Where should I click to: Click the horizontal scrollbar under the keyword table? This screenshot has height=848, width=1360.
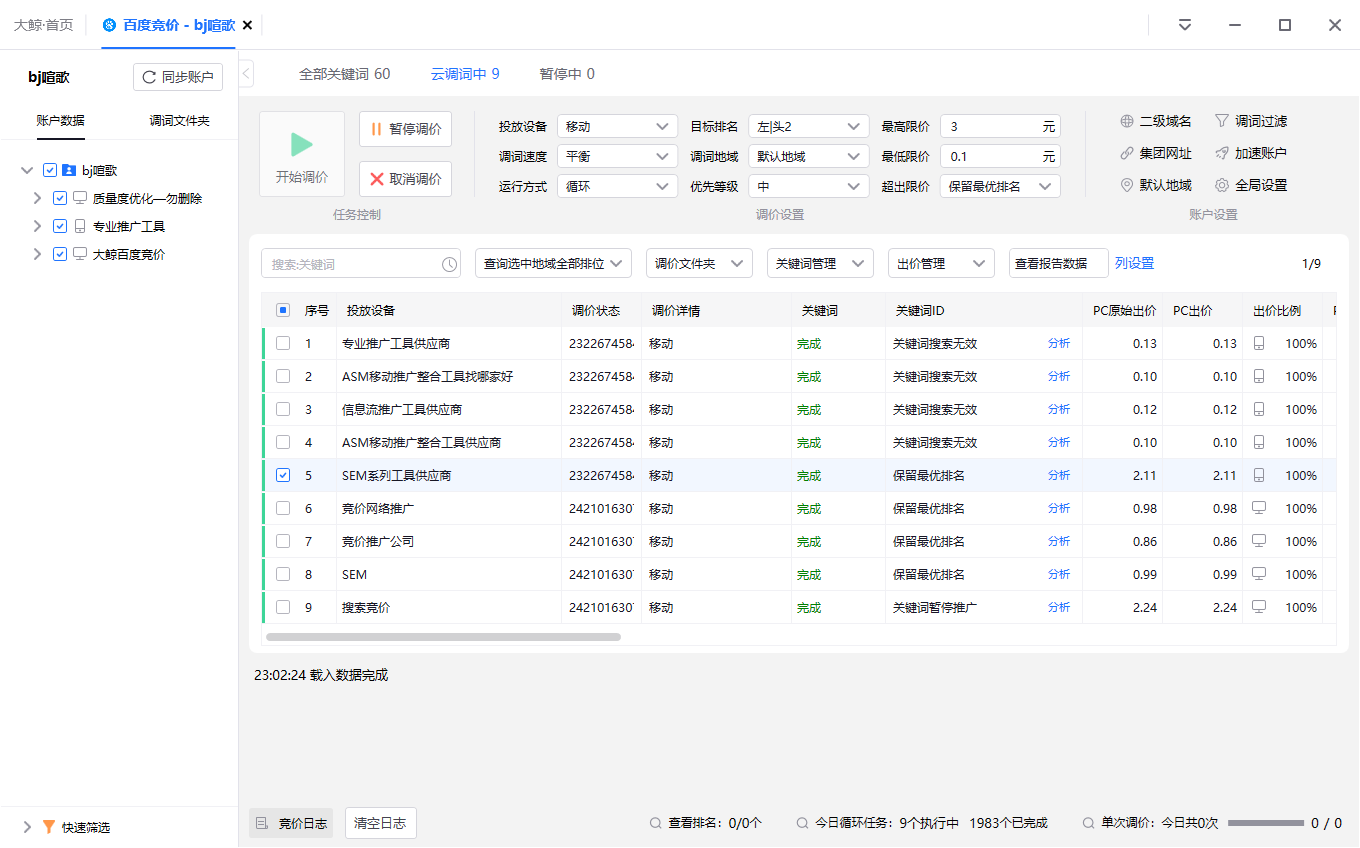tap(443, 637)
